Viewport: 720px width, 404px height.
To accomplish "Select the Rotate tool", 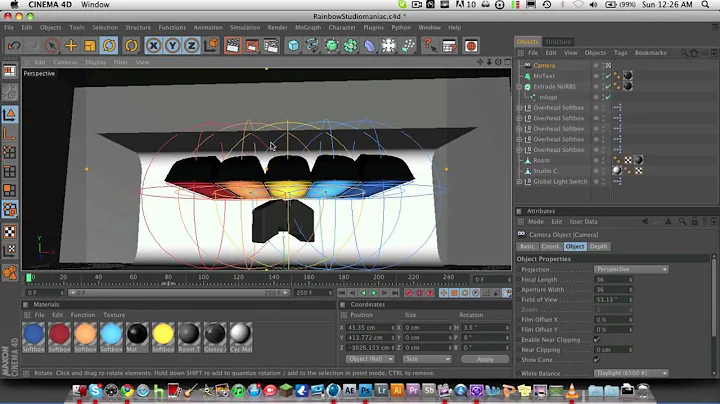I will [x=109, y=45].
